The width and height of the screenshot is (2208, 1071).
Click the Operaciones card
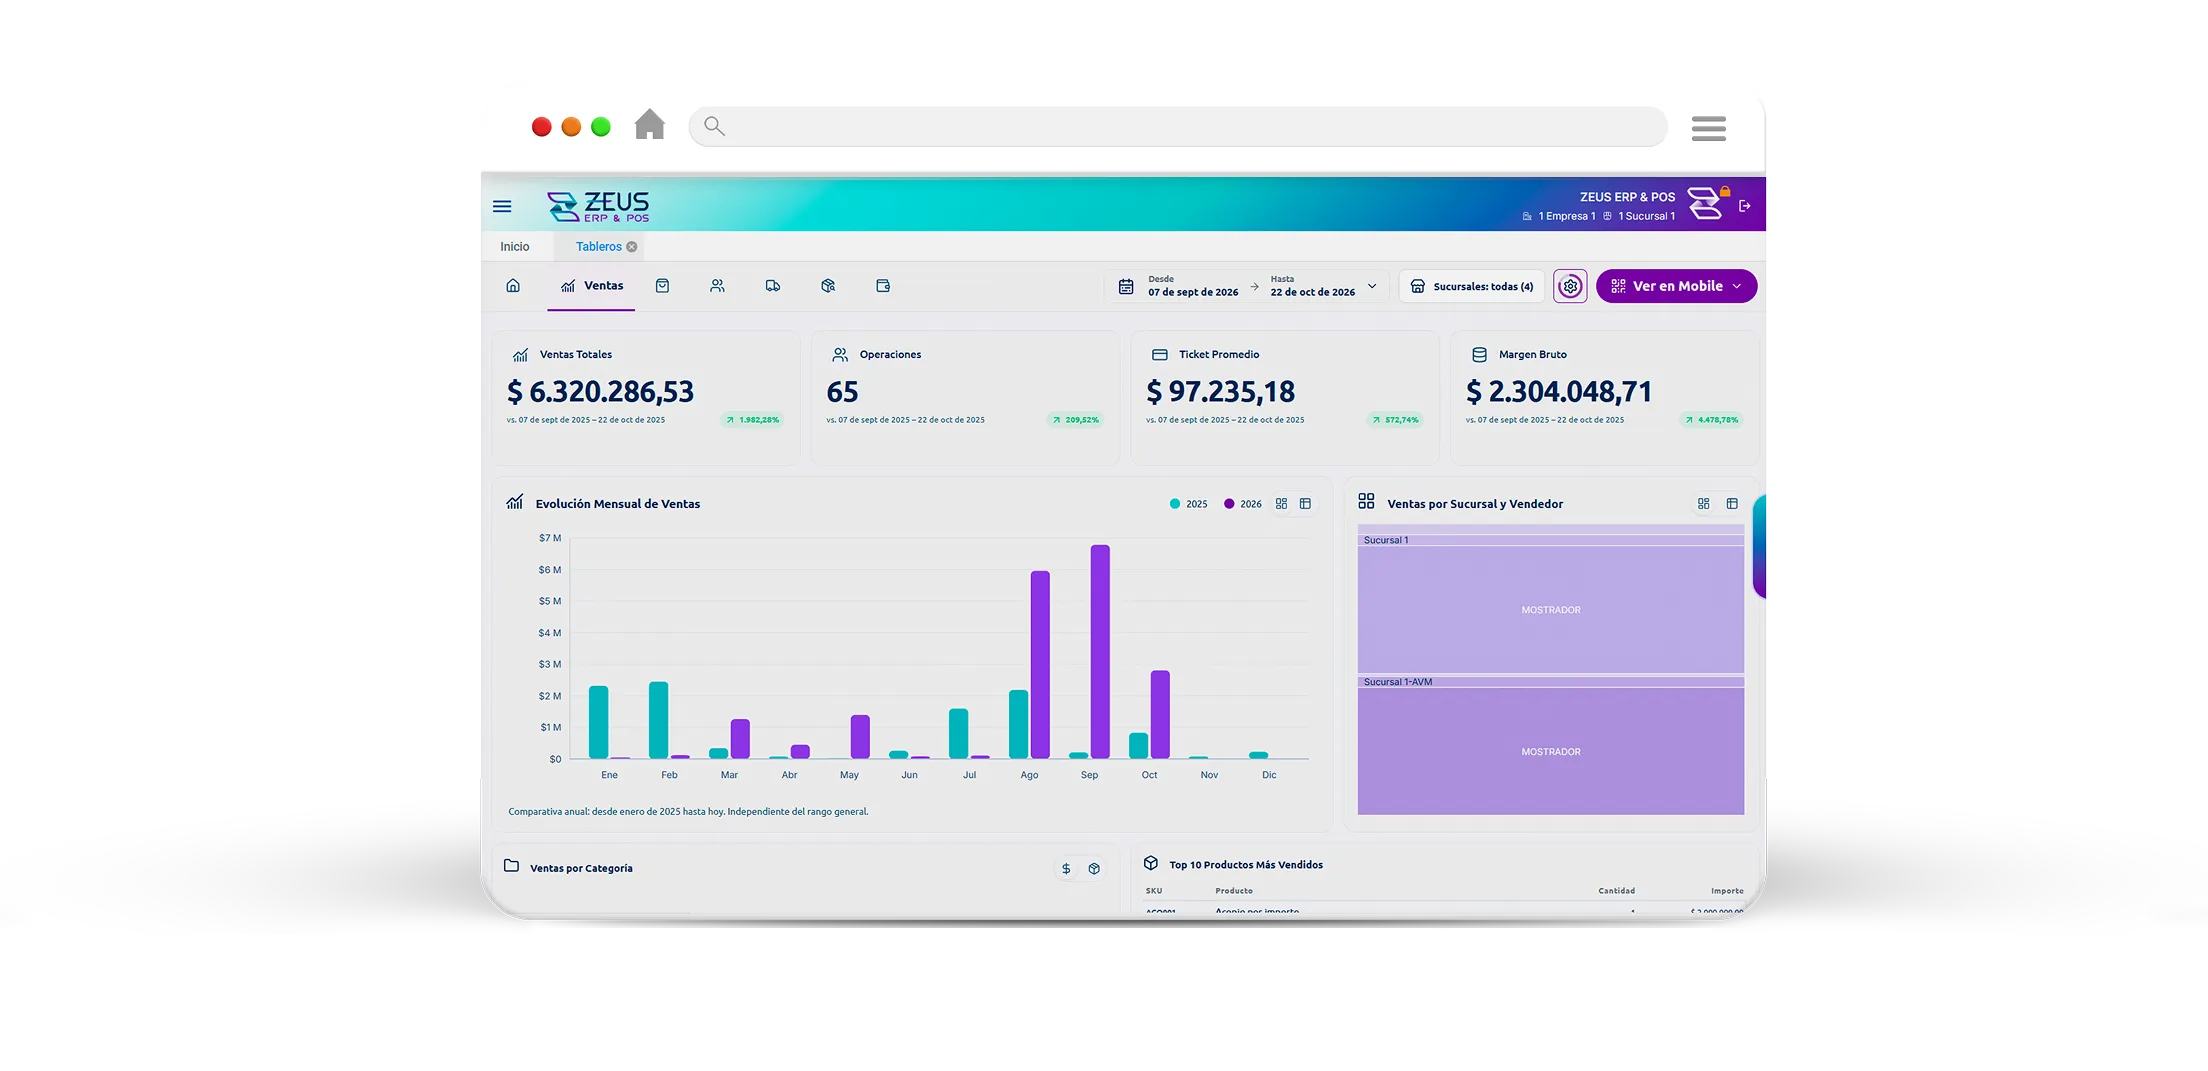965,398
